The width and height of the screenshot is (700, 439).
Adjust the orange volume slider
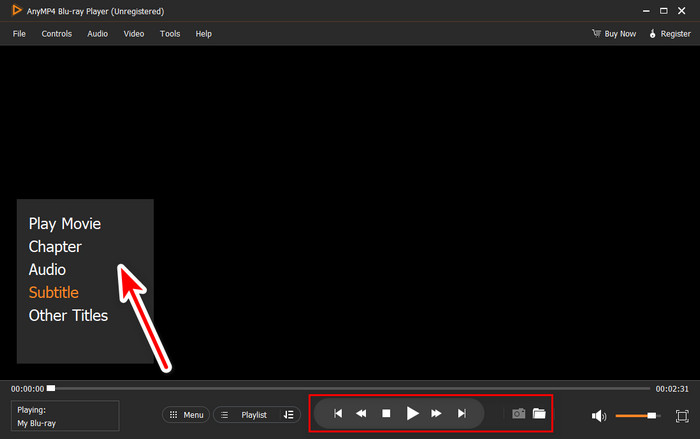[638, 416]
